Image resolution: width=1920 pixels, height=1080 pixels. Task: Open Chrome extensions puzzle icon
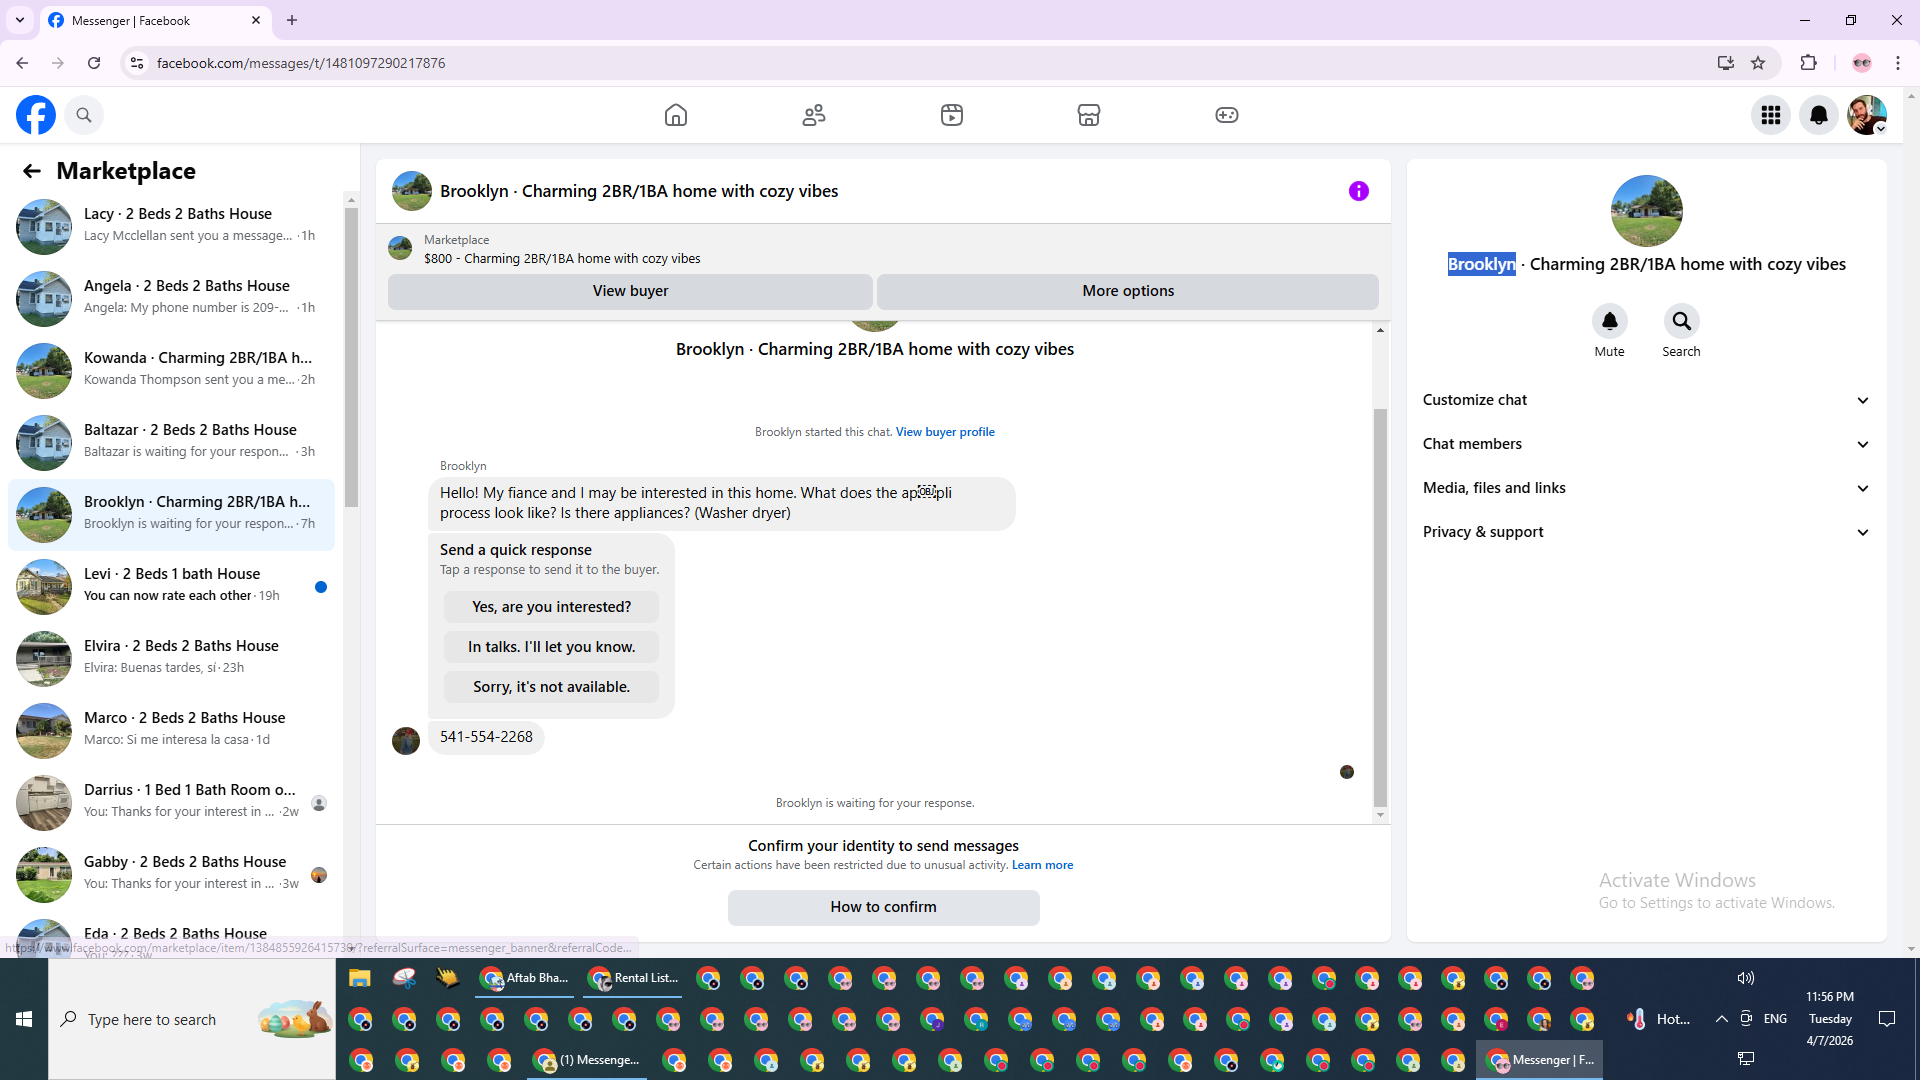[x=1808, y=63]
